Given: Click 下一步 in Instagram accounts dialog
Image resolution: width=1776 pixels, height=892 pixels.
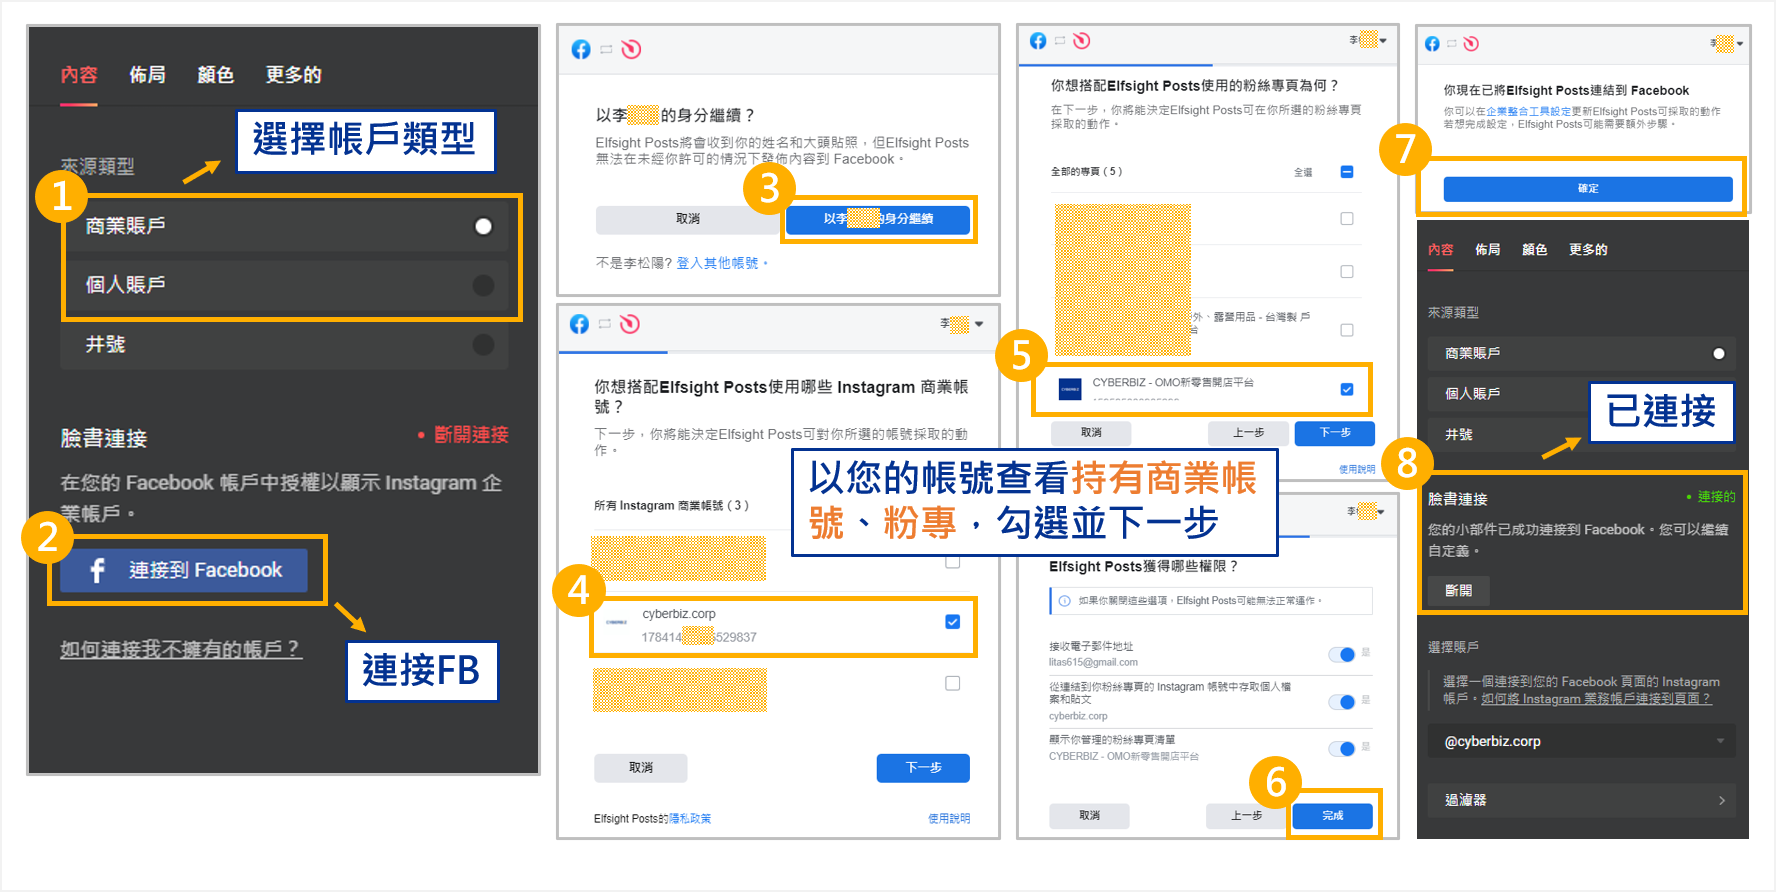Looking at the screenshot, I should point(923,768).
